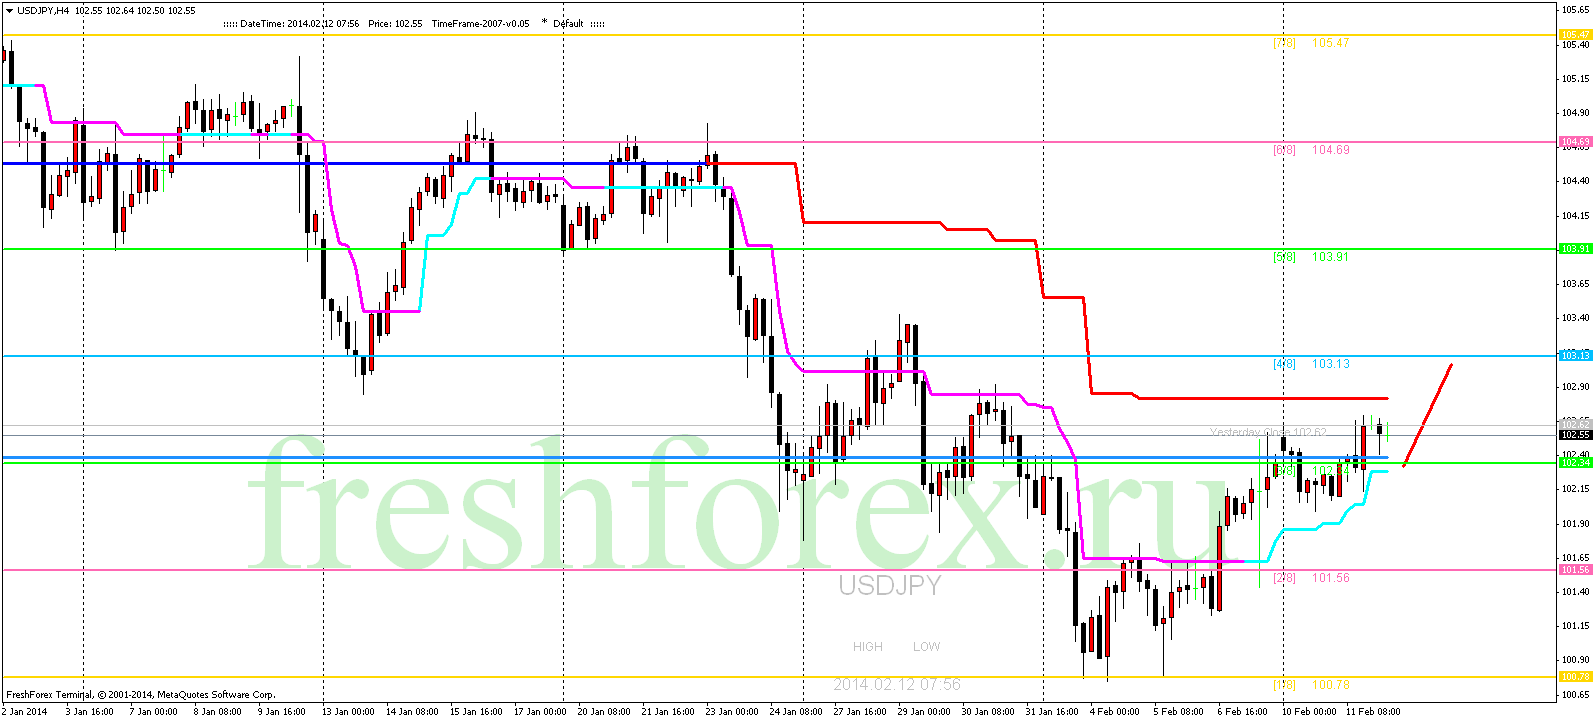
Task: Click the grey USDJPY watermark label
Action: pyautogui.click(x=890, y=586)
